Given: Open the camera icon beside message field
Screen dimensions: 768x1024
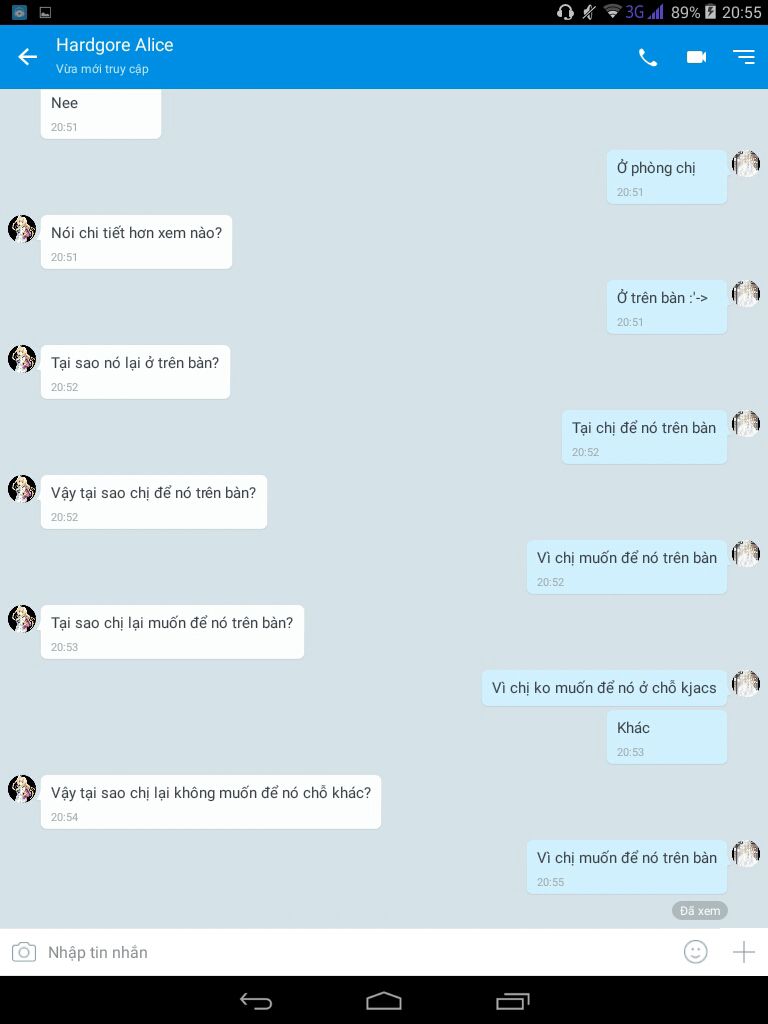Looking at the screenshot, I should 24,952.
